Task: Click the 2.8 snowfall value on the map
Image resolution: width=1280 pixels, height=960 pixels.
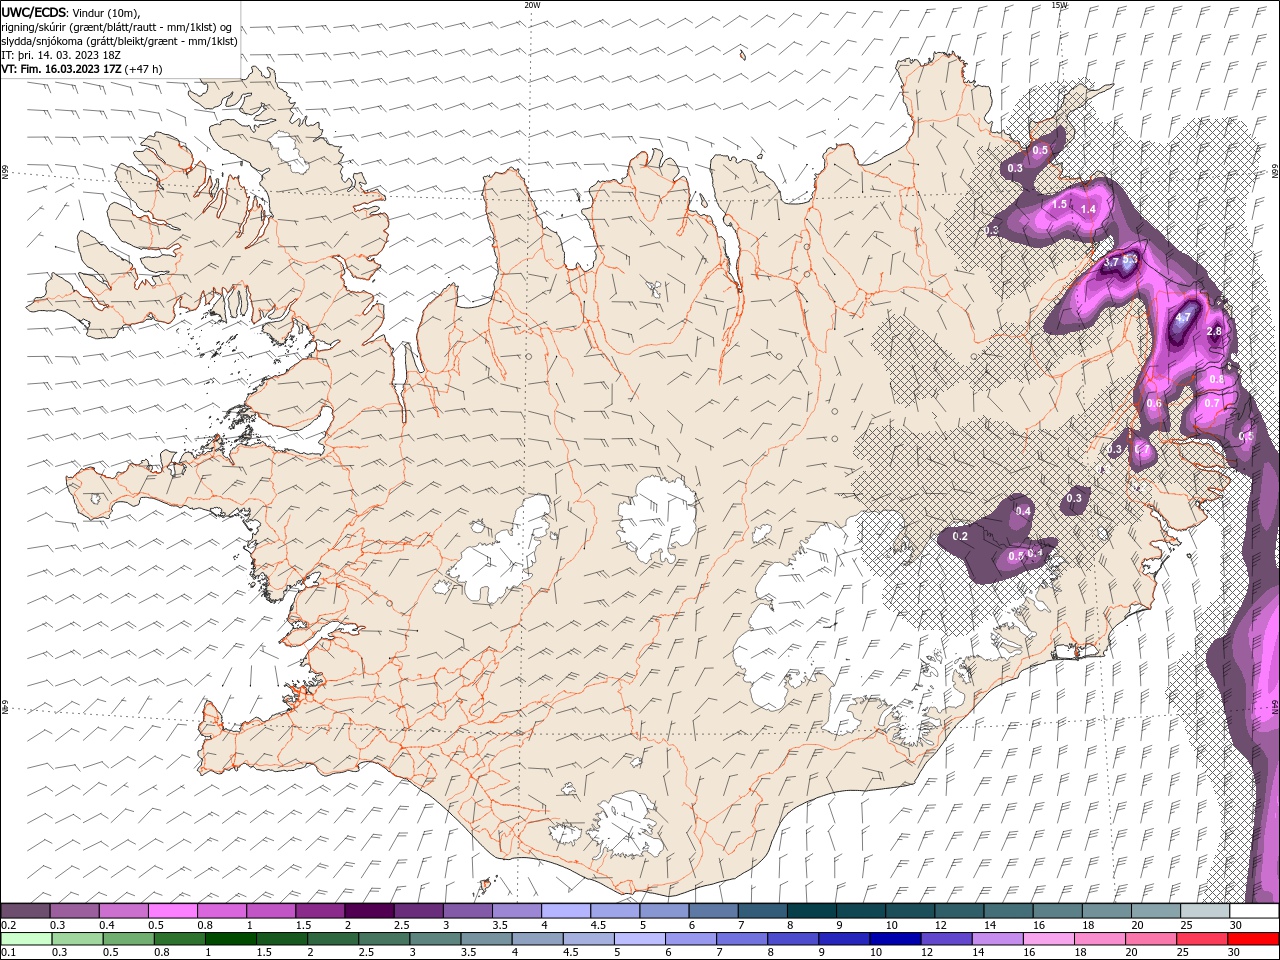Action: pos(1215,331)
